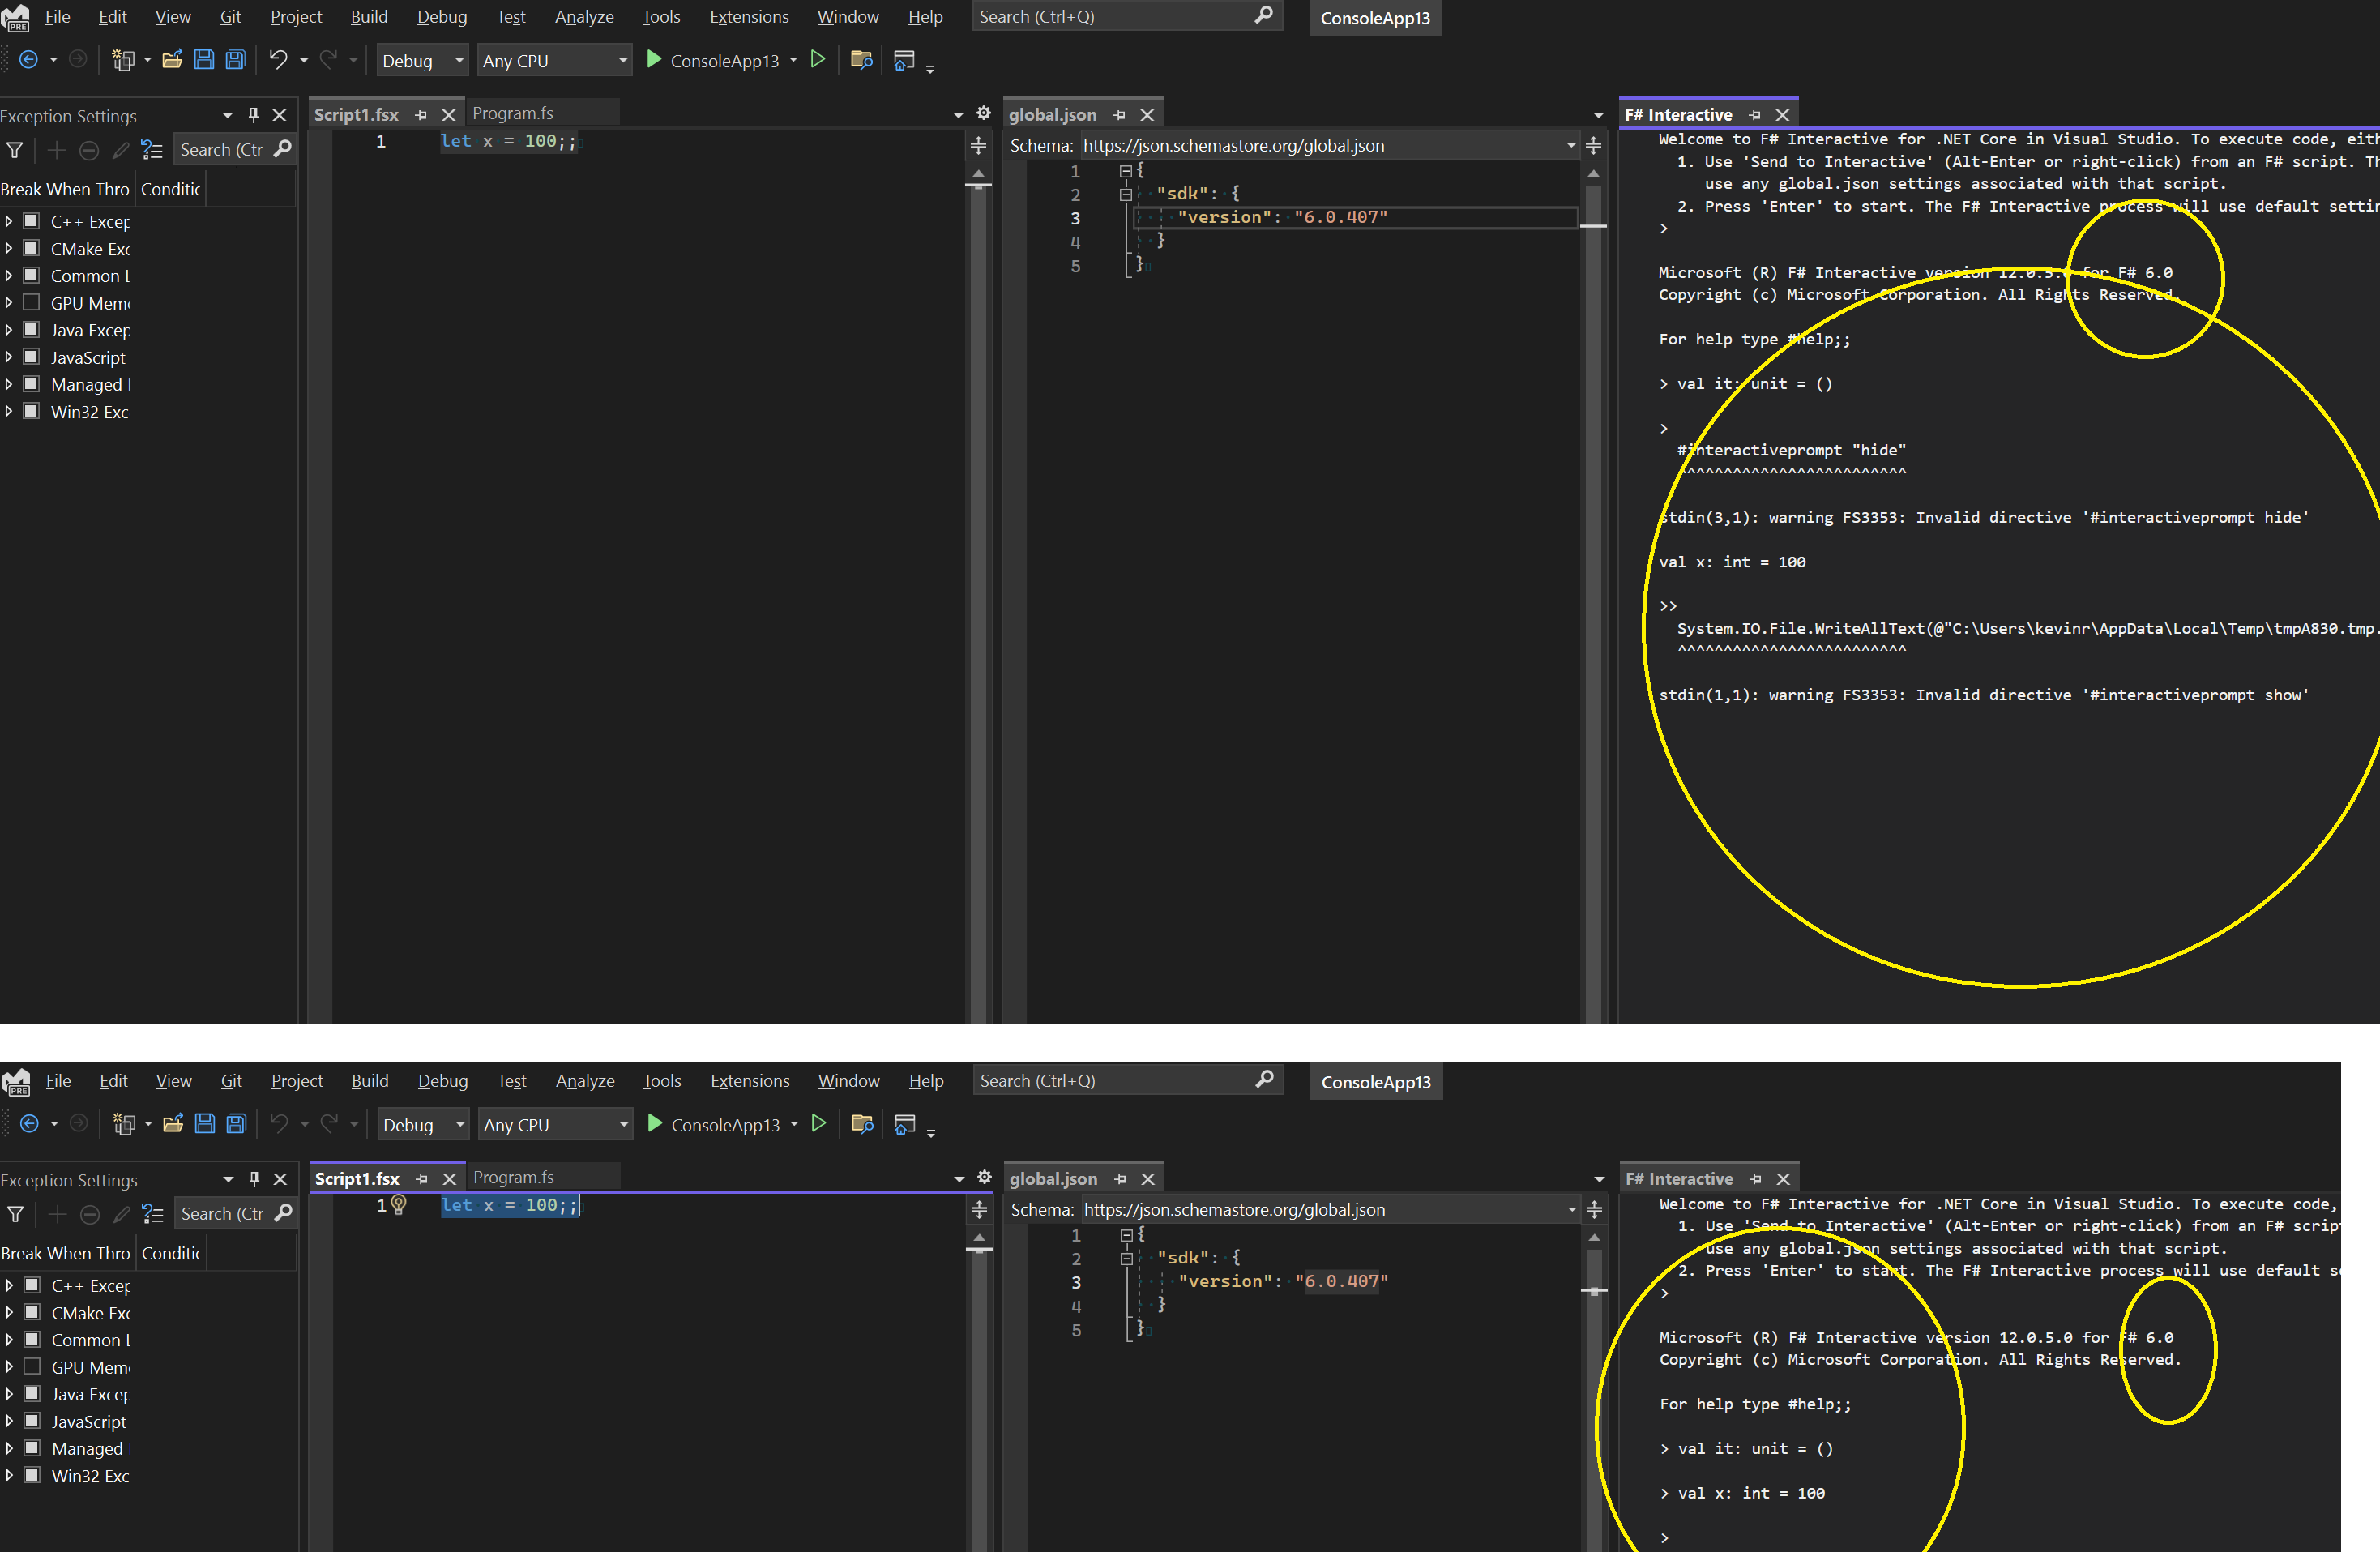
Task: Start ConsoleApp13 with green play button, upper toolbar
Action: (655, 60)
